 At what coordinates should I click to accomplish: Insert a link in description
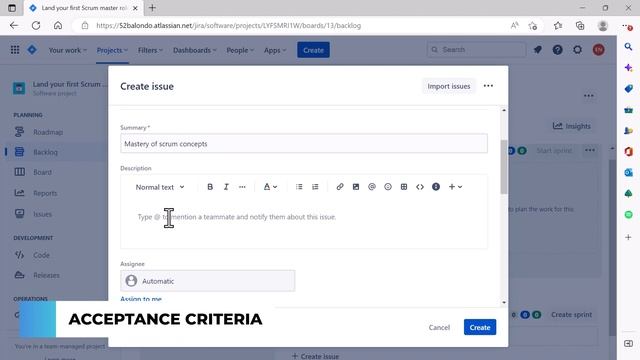340,187
